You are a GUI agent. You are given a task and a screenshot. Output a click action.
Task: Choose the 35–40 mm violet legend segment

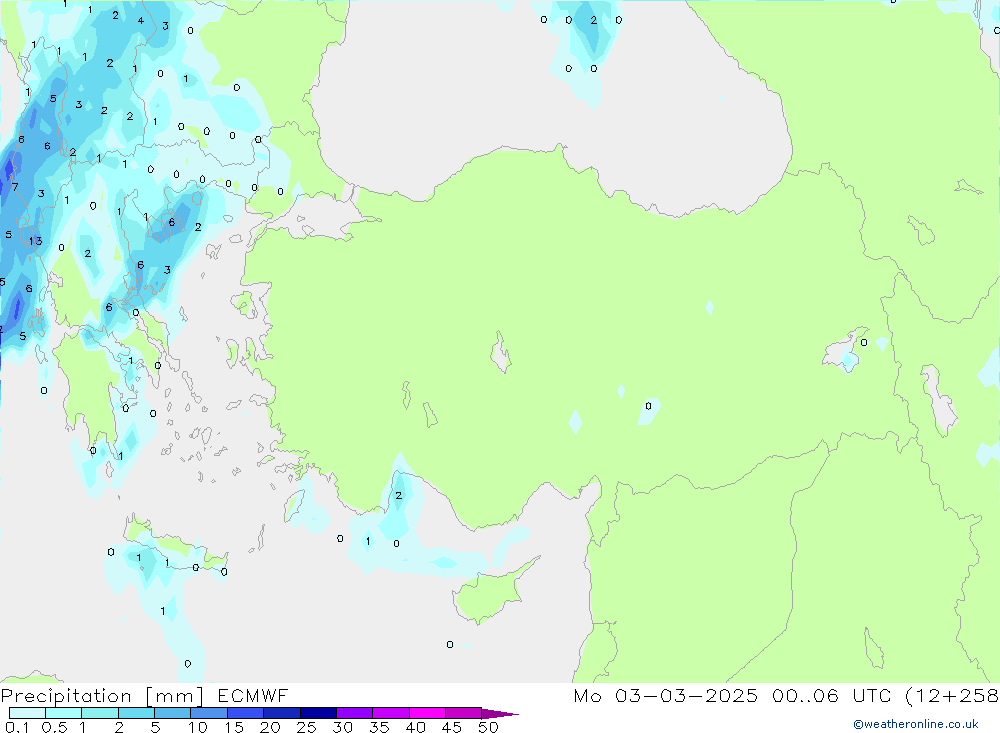point(390,713)
